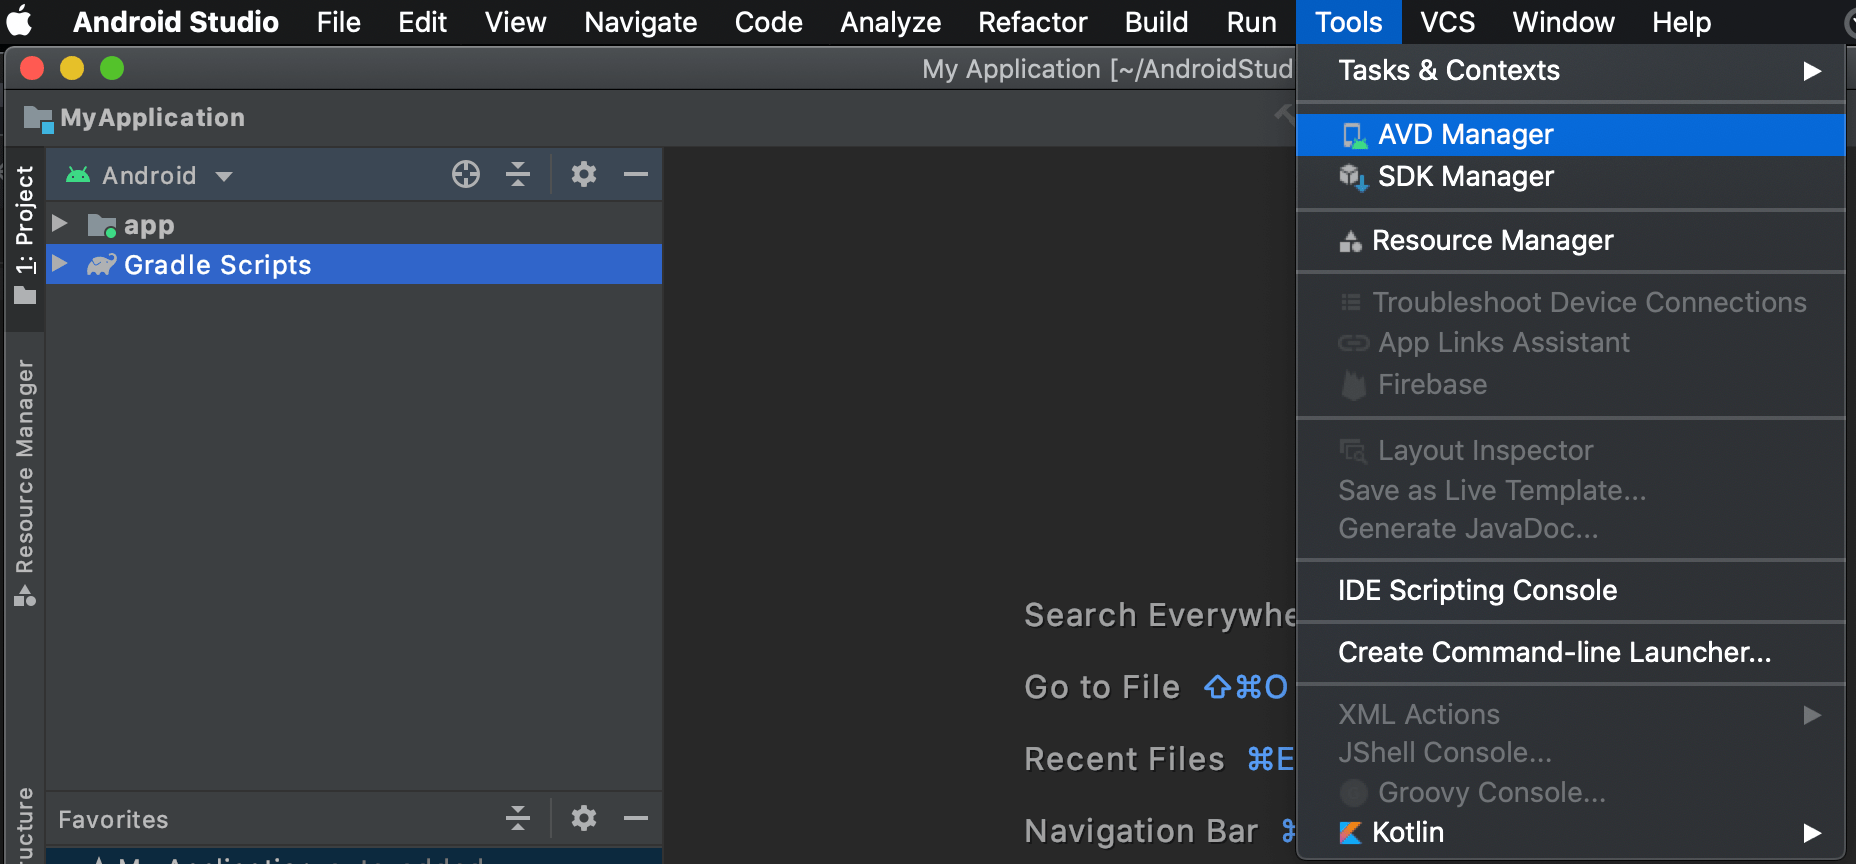Screen dimensions: 1856x864
Task: Expand the Gradle Scripts tree node
Action: pos(60,264)
